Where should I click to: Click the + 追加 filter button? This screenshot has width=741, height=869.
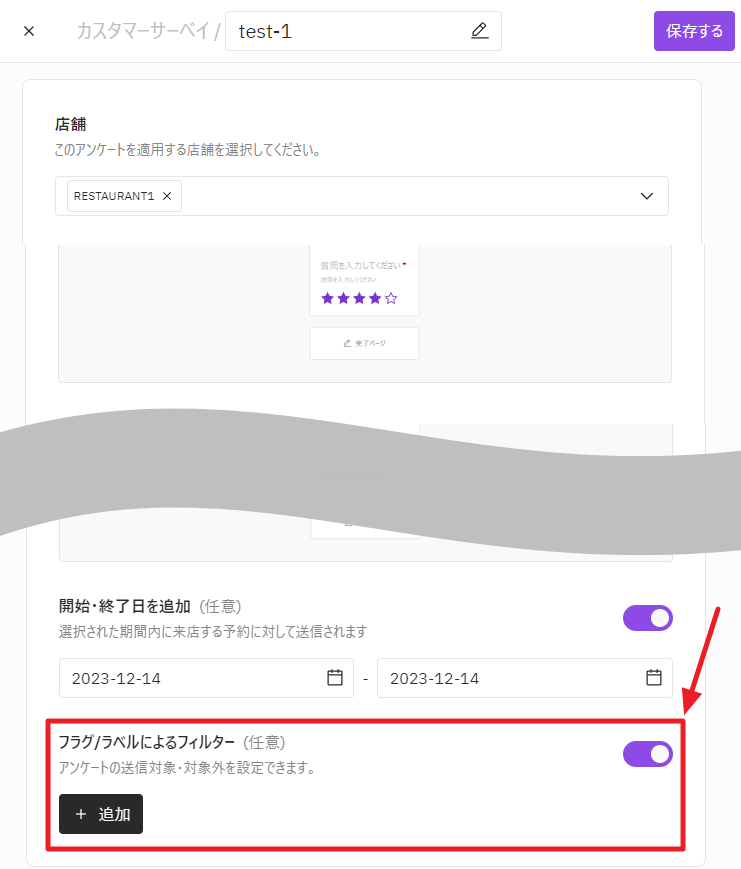101,814
